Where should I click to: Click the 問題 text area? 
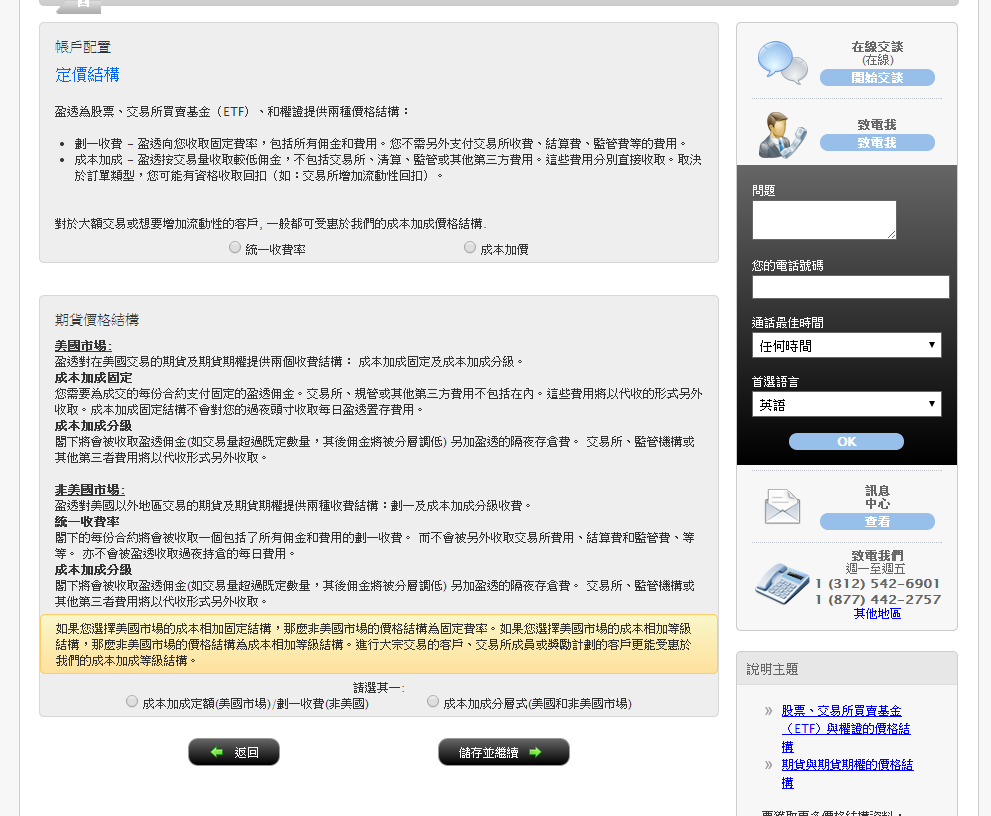point(824,220)
